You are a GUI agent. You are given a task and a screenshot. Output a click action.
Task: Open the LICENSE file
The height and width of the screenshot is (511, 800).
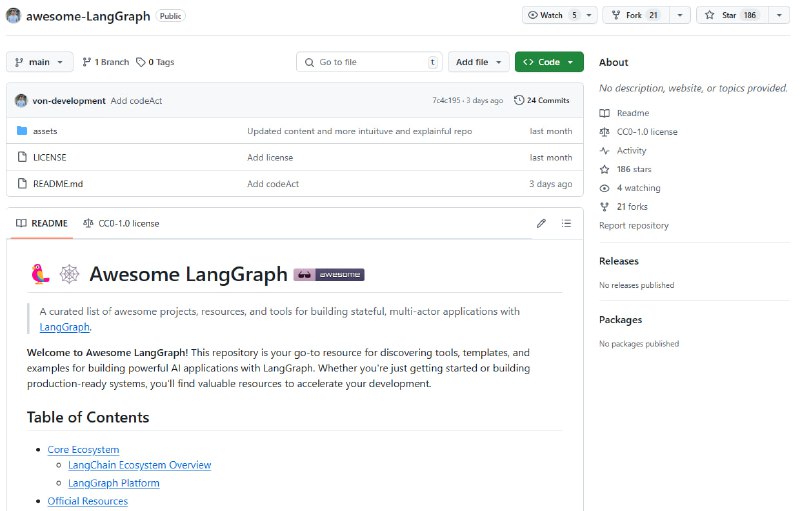[x=49, y=158]
